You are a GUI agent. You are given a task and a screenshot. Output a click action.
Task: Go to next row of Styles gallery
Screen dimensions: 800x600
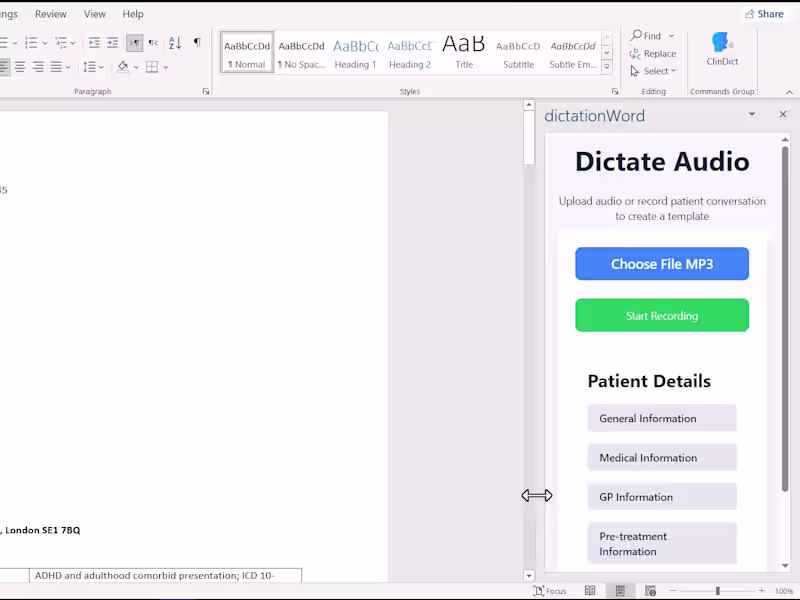[x=607, y=53]
